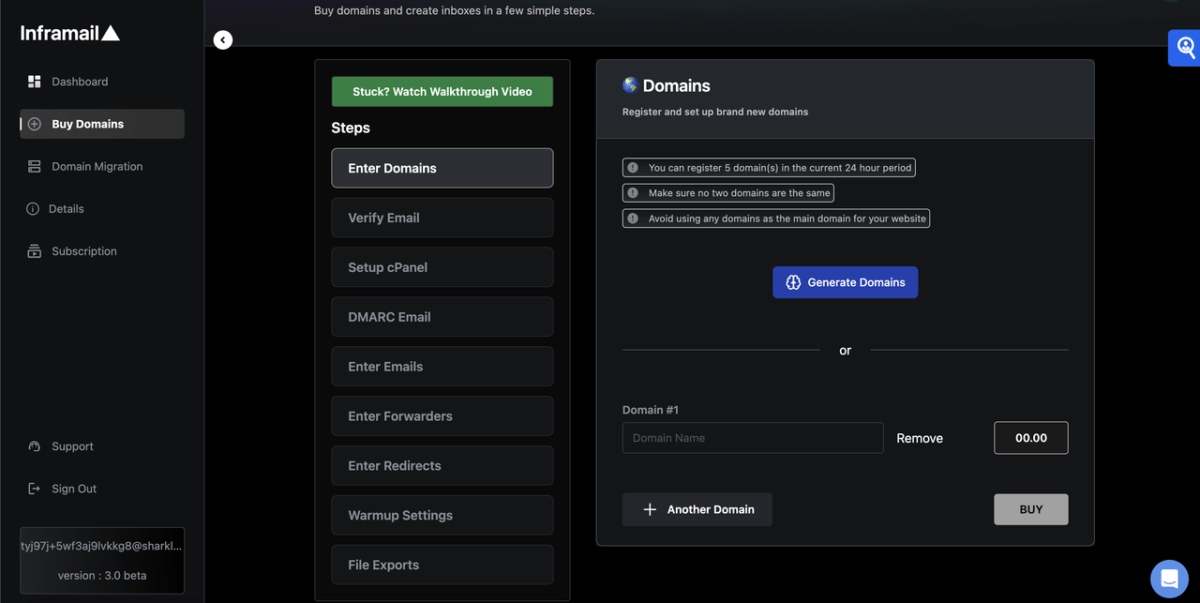Click the Details info icon
The width and height of the screenshot is (1200, 603).
(34, 209)
